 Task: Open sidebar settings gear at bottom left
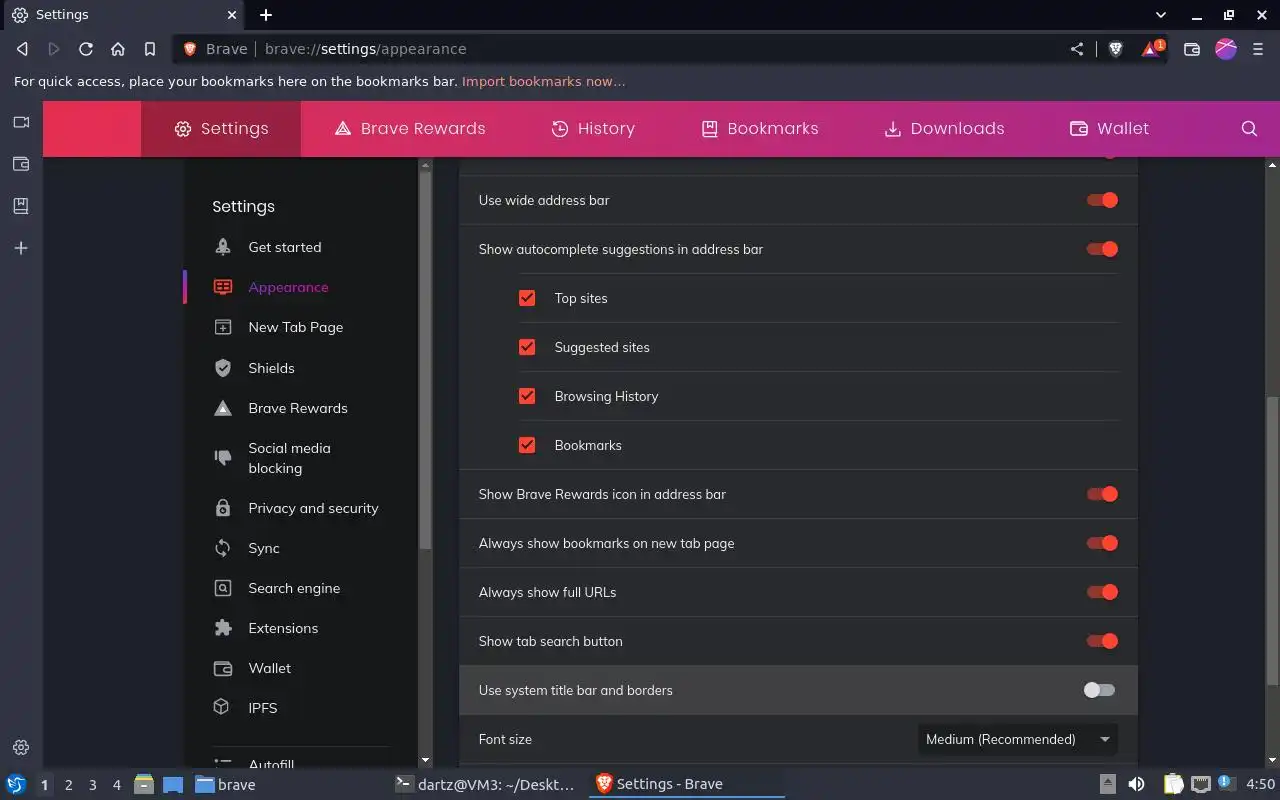point(21,747)
